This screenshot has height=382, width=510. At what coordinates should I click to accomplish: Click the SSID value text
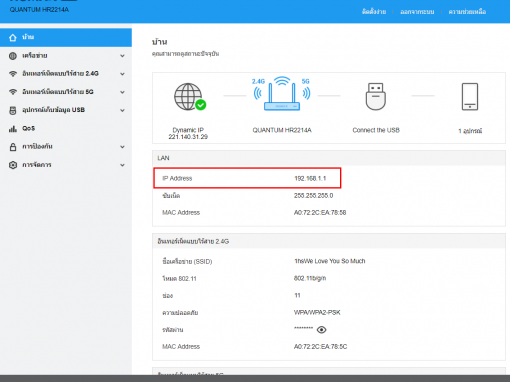tap(330, 261)
